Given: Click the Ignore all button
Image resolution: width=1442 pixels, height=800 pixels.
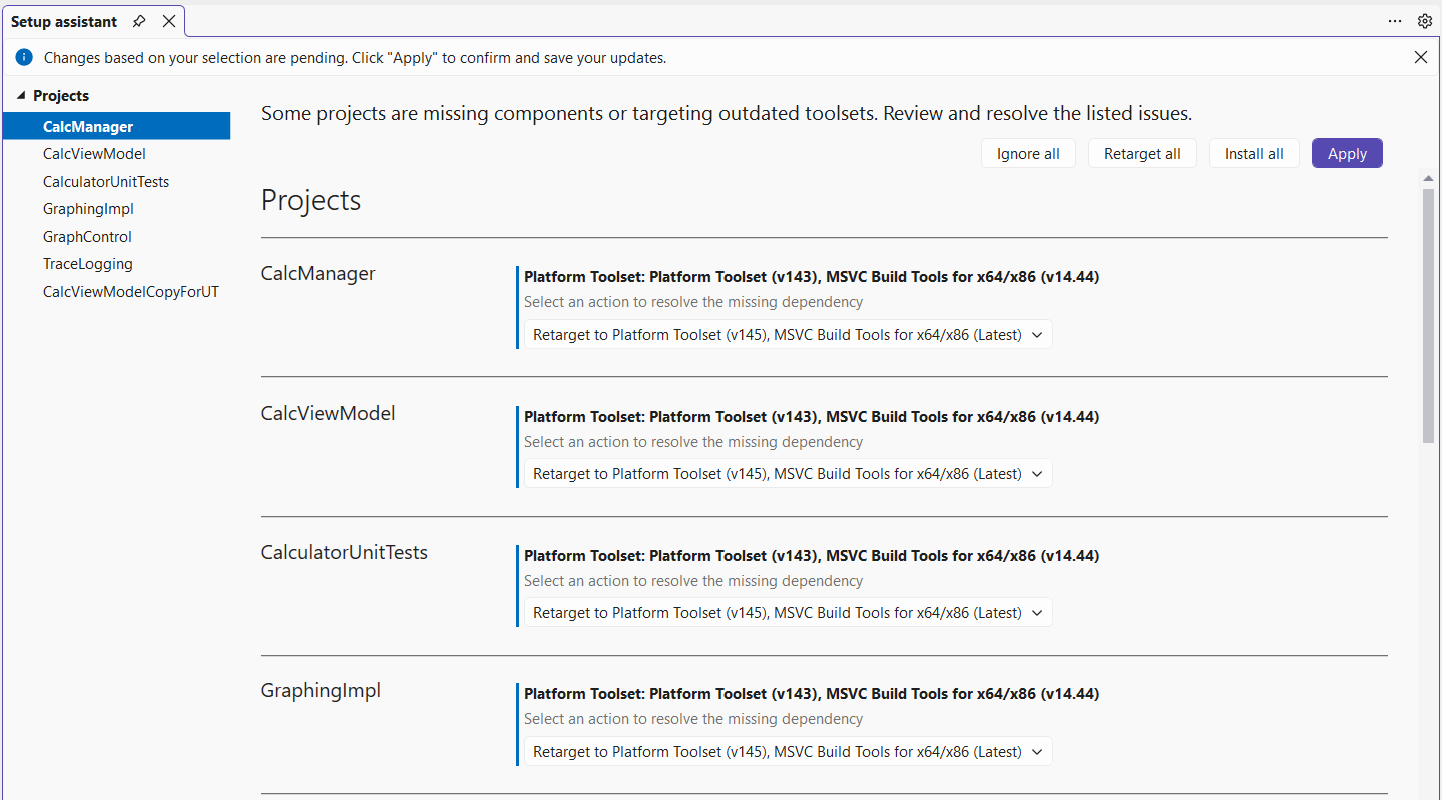Looking at the screenshot, I should tap(1028, 153).
